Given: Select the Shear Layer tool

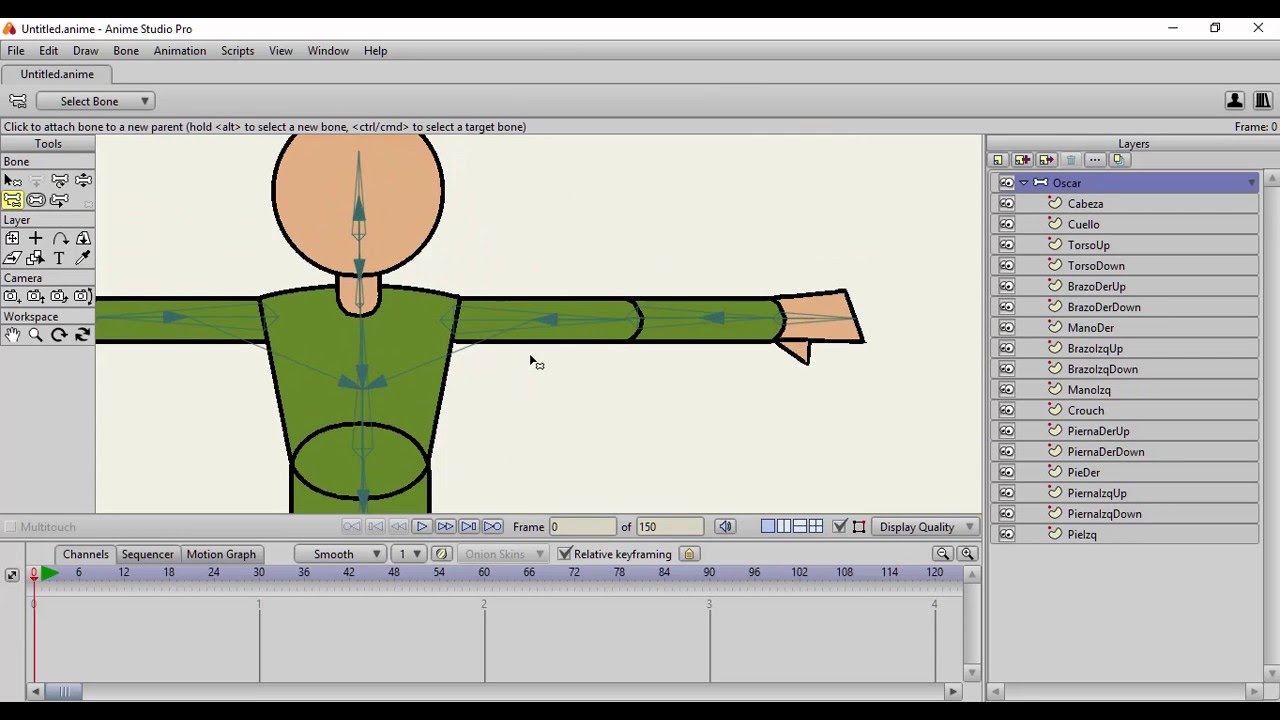Looking at the screenshot, I should [12, 258].
